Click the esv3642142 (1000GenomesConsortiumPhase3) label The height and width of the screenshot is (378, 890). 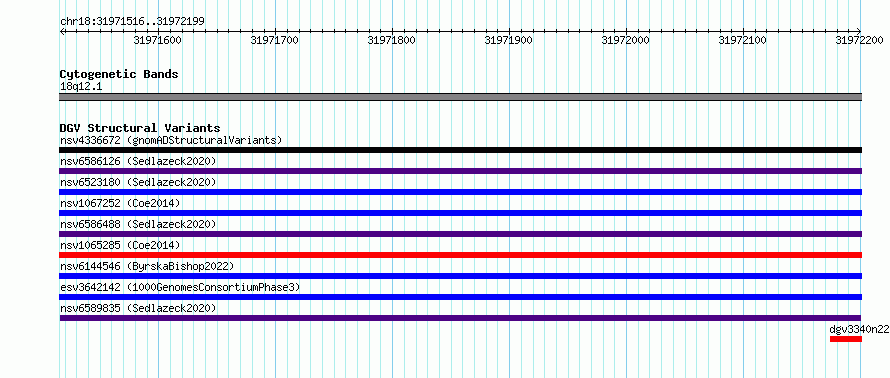point(180,287)
